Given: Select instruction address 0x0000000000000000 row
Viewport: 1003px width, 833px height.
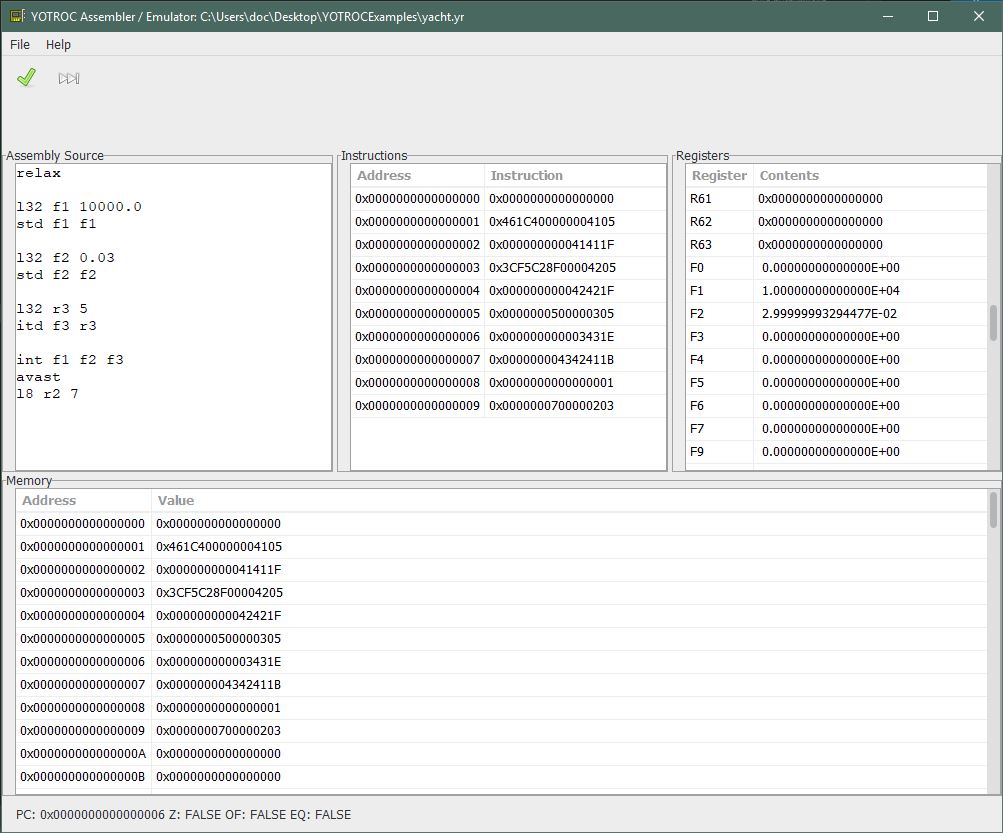Looking at the screenshot, I should point(509,198).
